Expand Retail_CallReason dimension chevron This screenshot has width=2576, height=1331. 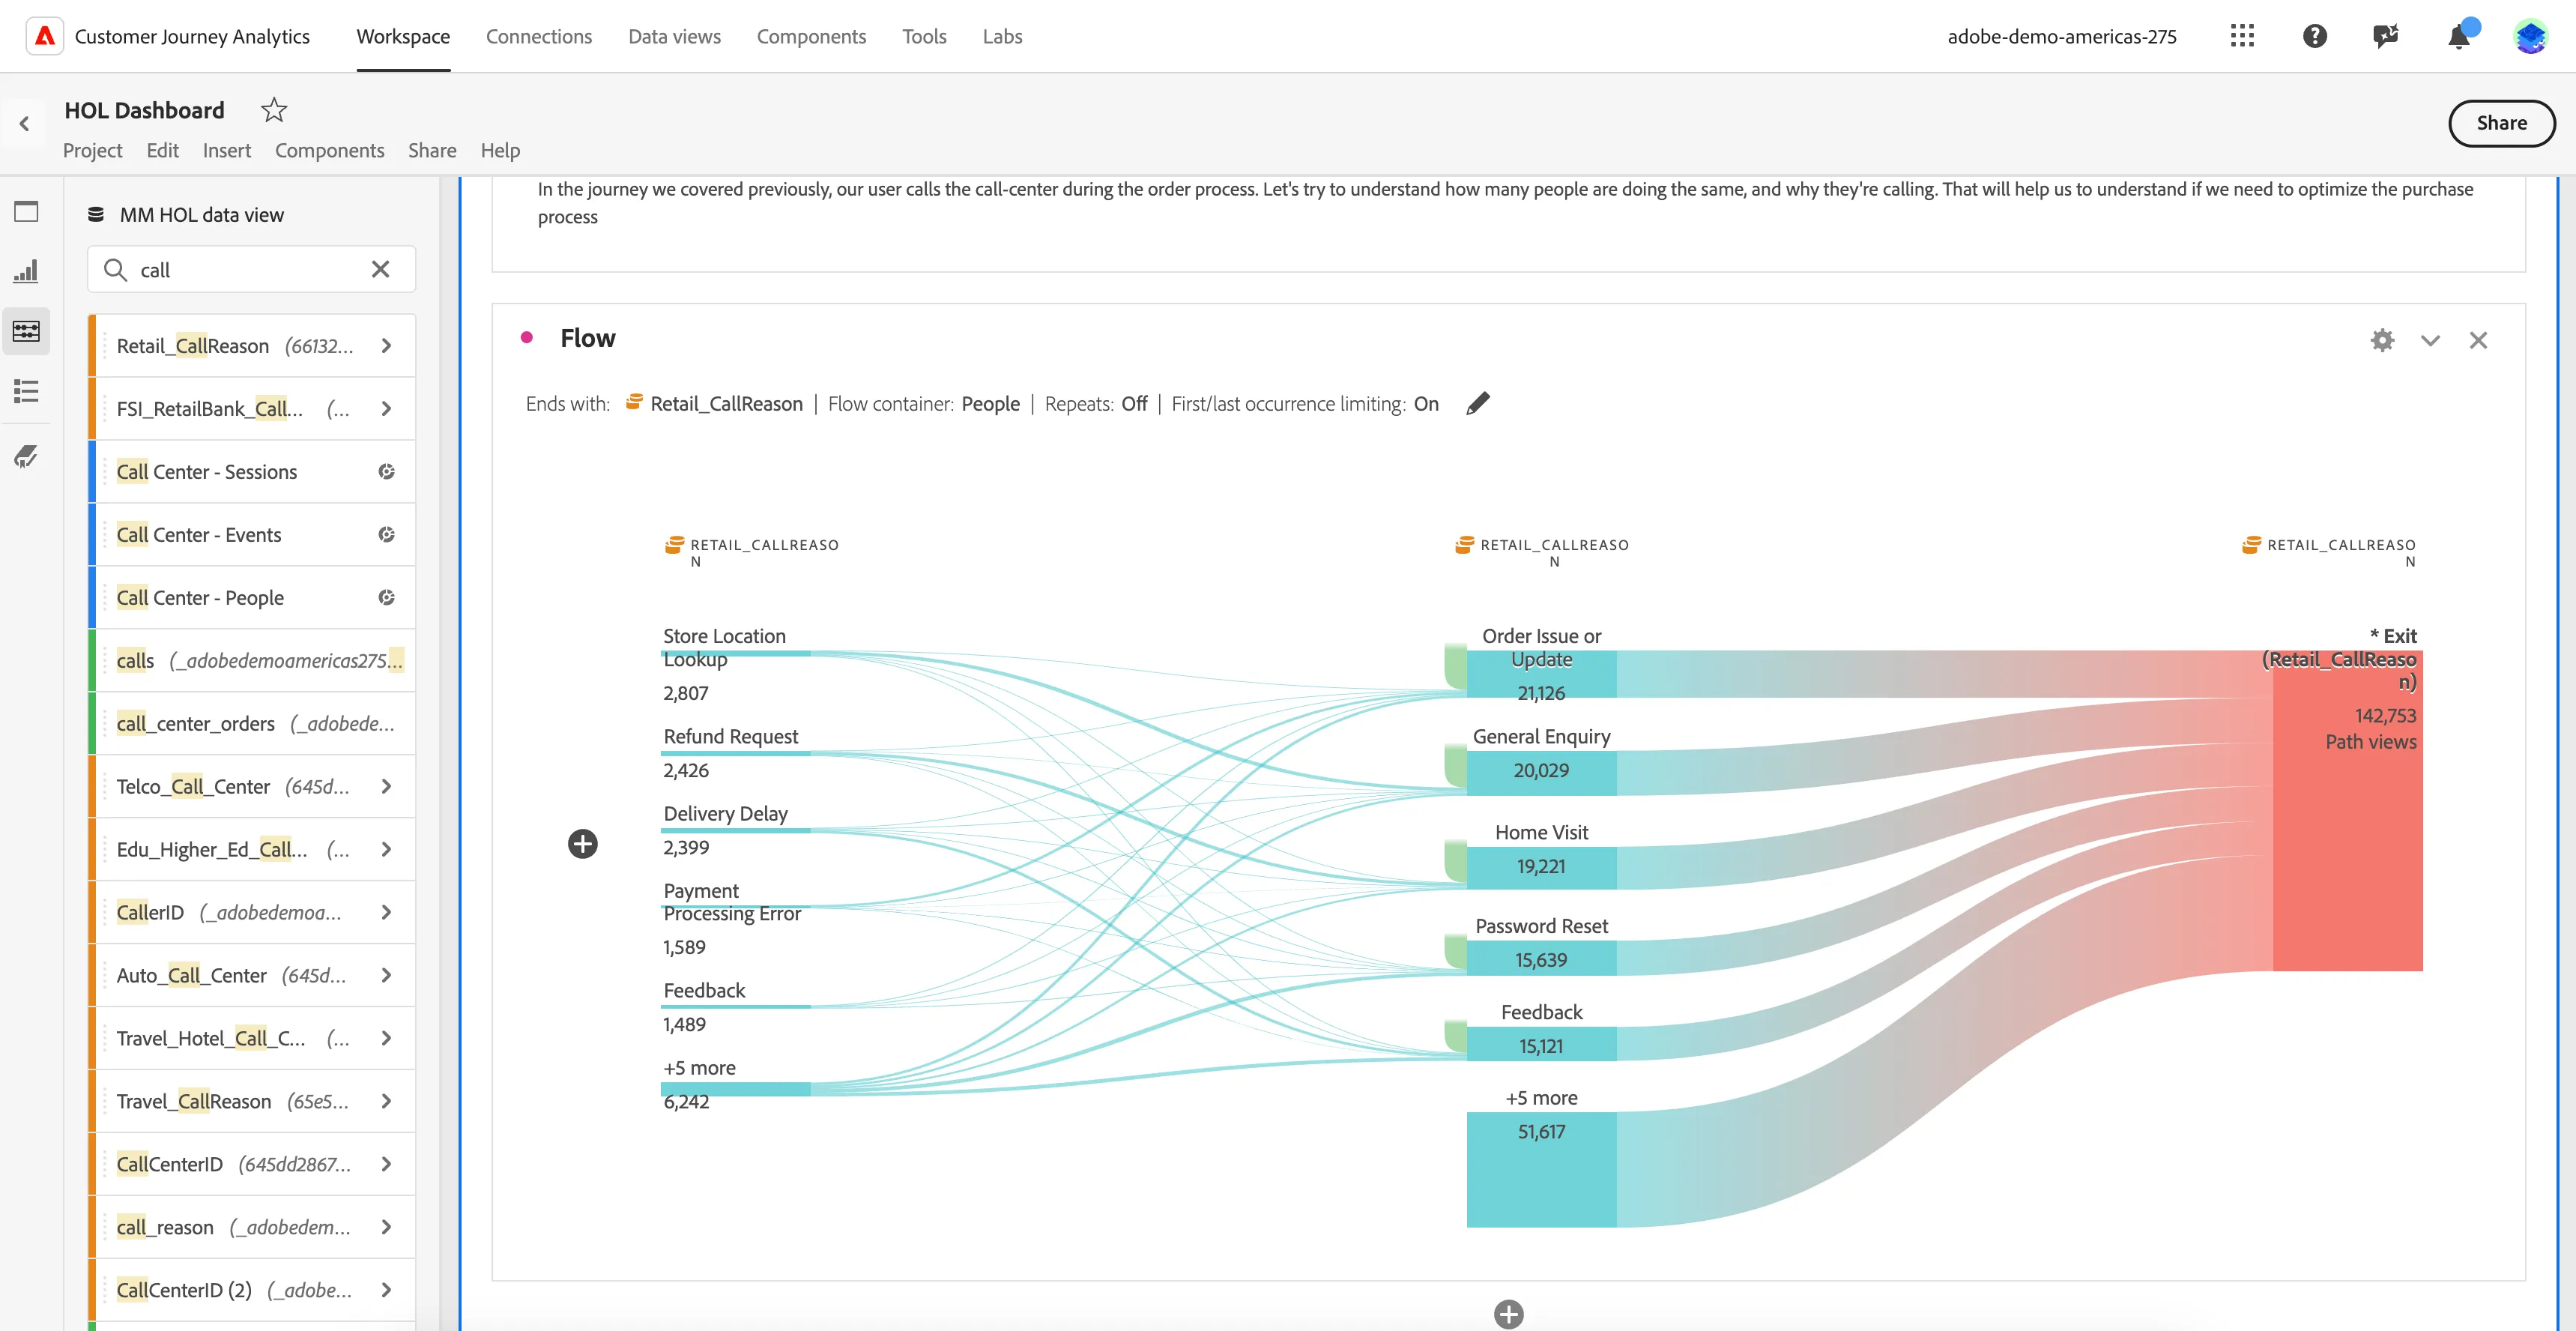pyautogui.click(x=386, y=345)
